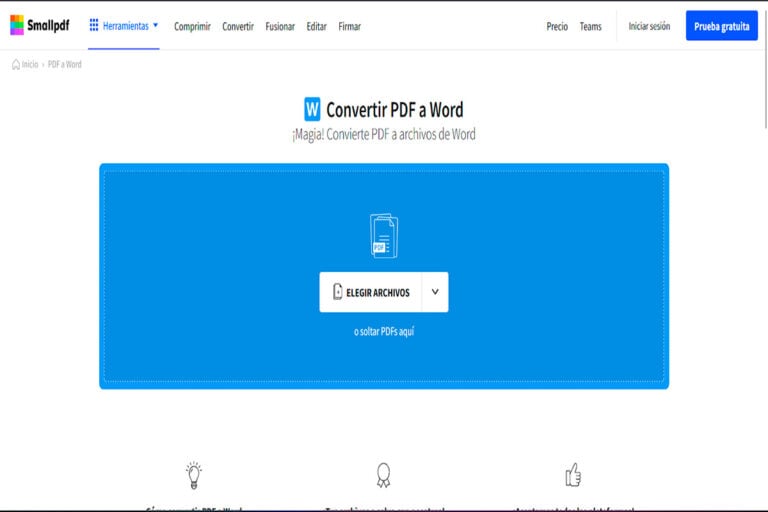Expand the file source dropdown arrow

click(435, 292)
